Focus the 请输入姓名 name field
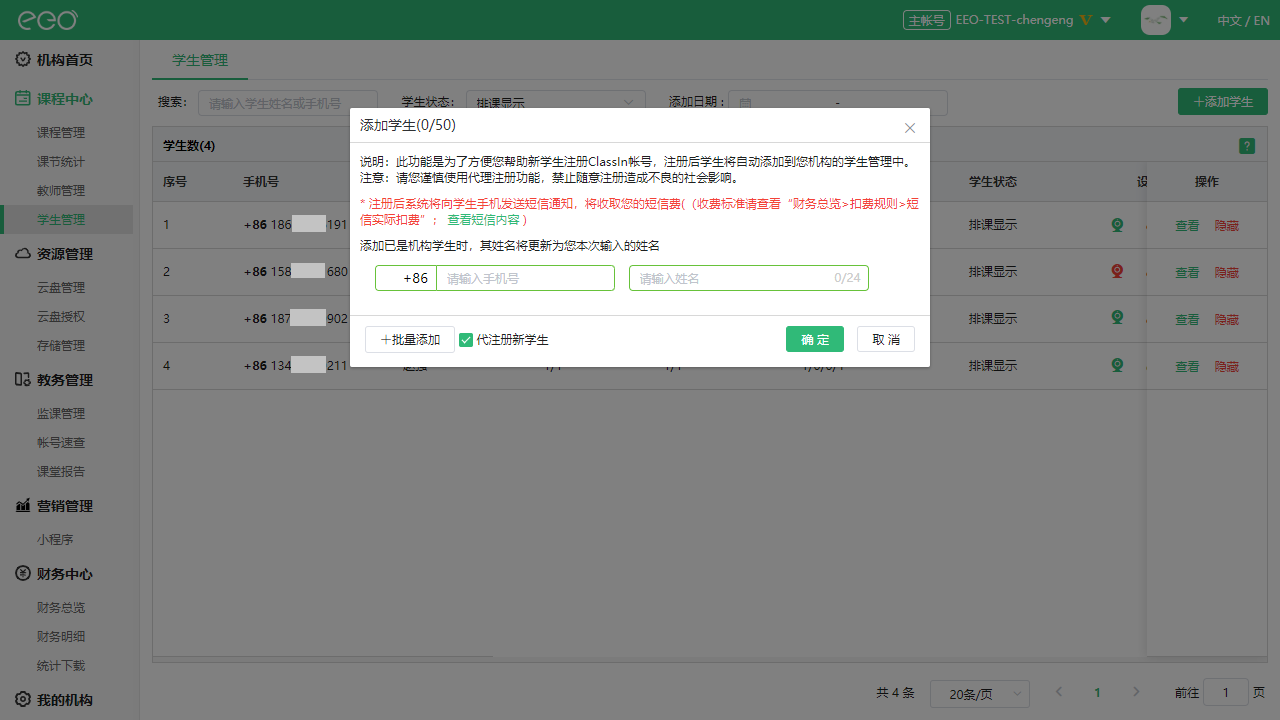 pos(749,278)
